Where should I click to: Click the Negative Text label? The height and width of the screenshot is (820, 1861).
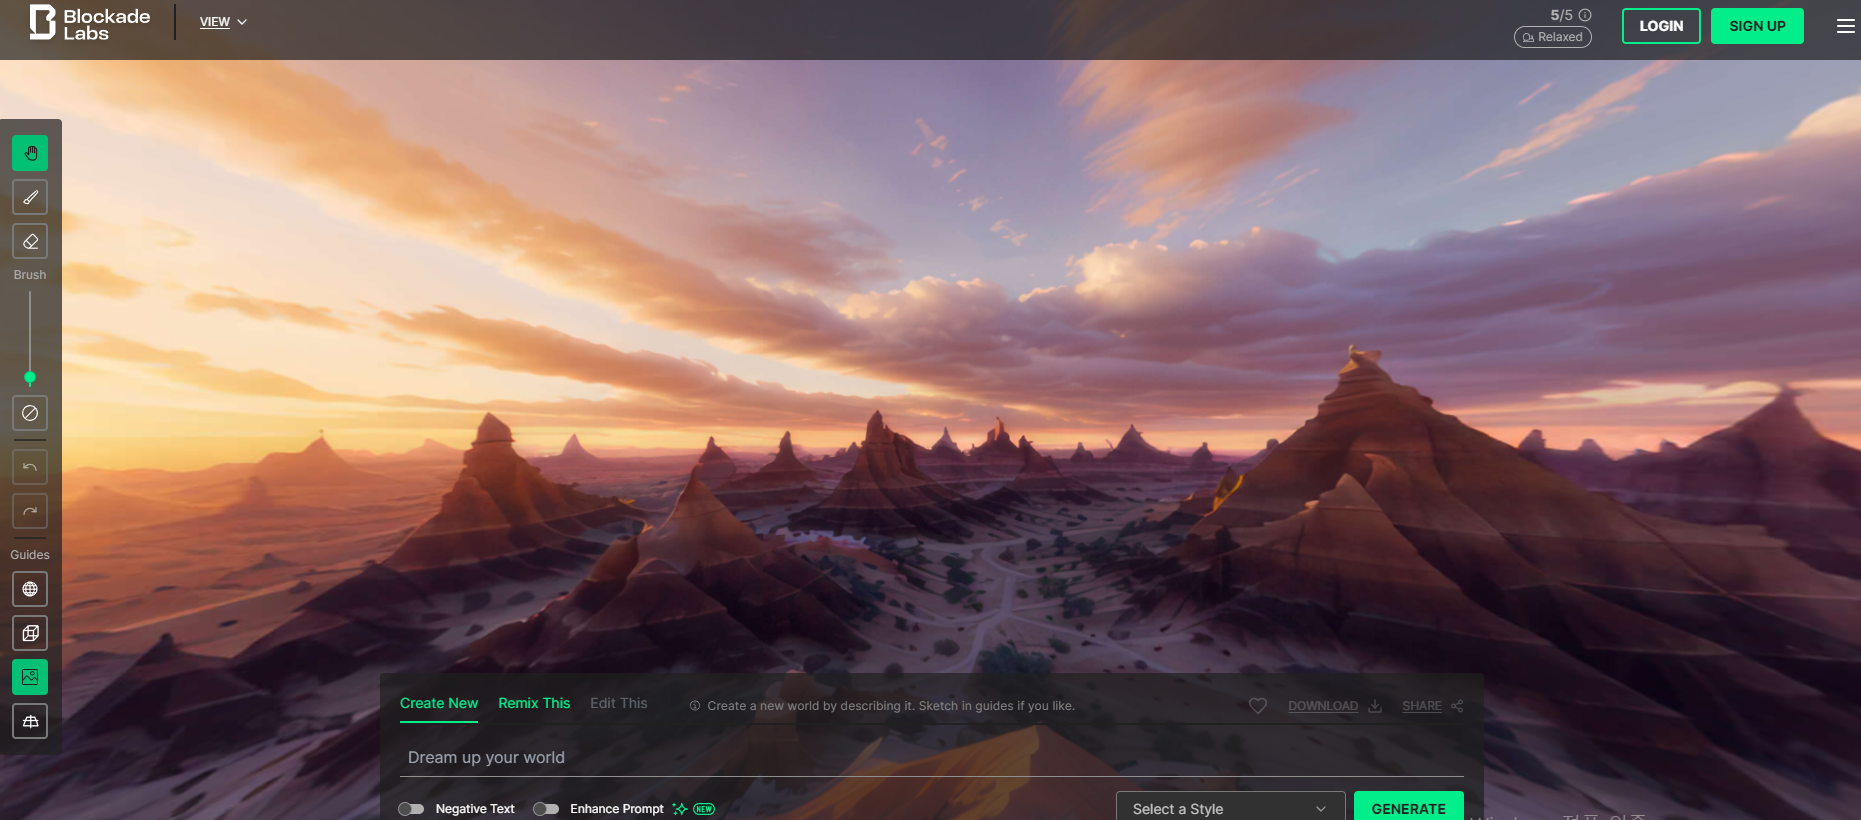(x=475, y=809)
